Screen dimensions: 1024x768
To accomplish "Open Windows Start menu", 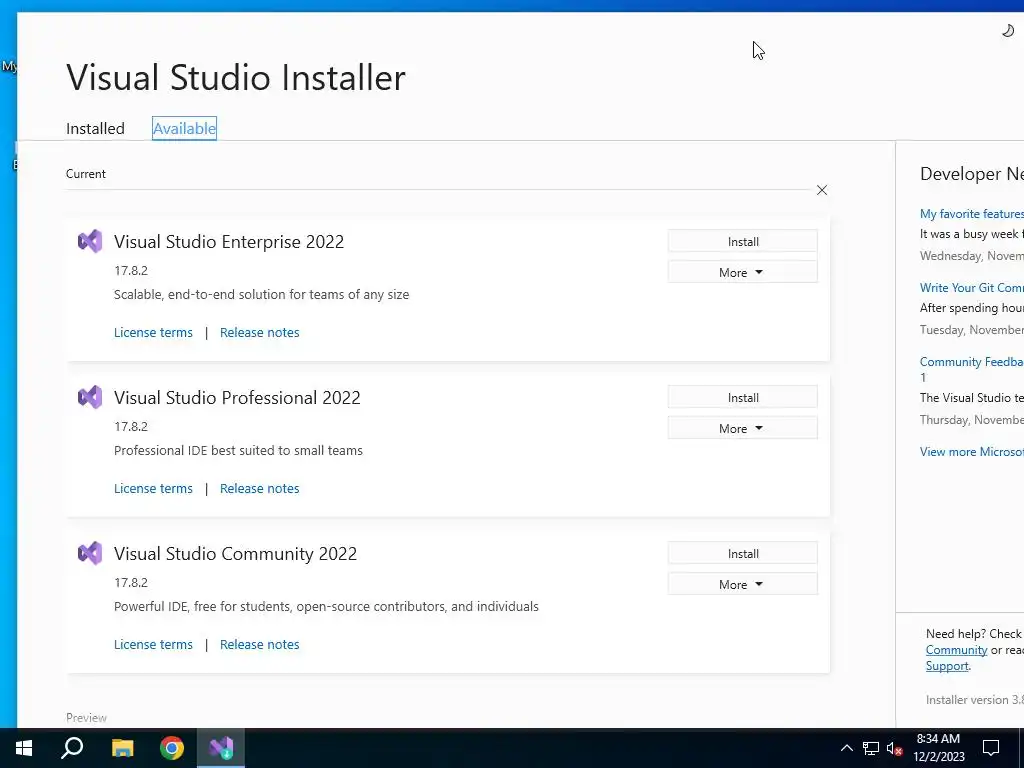I will click(x=24, y=748).
